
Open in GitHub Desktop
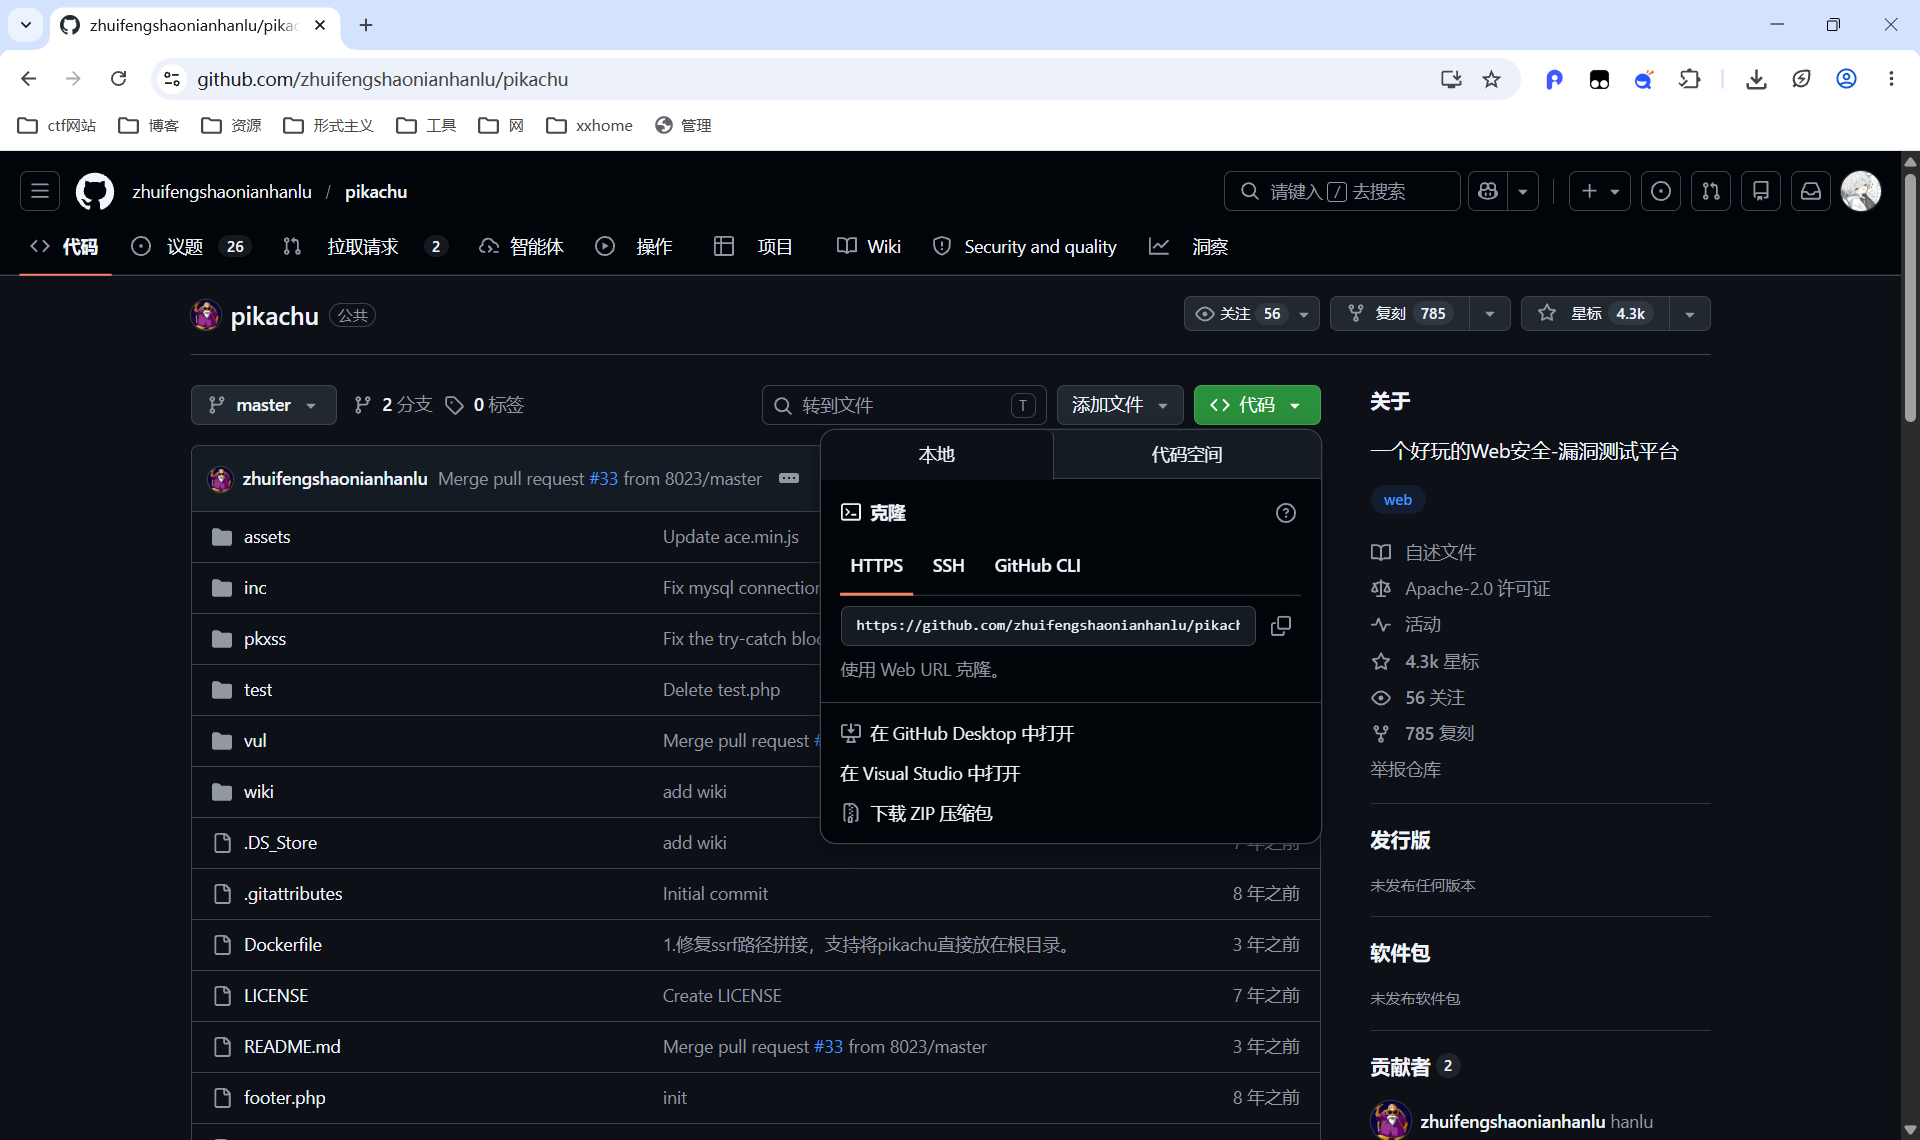click(957, 734)
